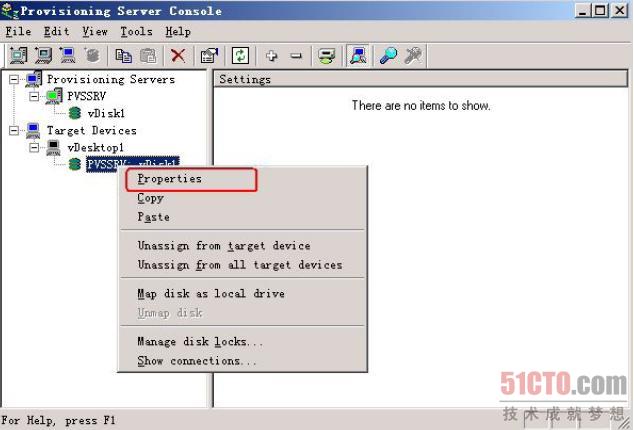Select Map disk as local drive
Screen dimensions: 634x430
coord(243,293)
